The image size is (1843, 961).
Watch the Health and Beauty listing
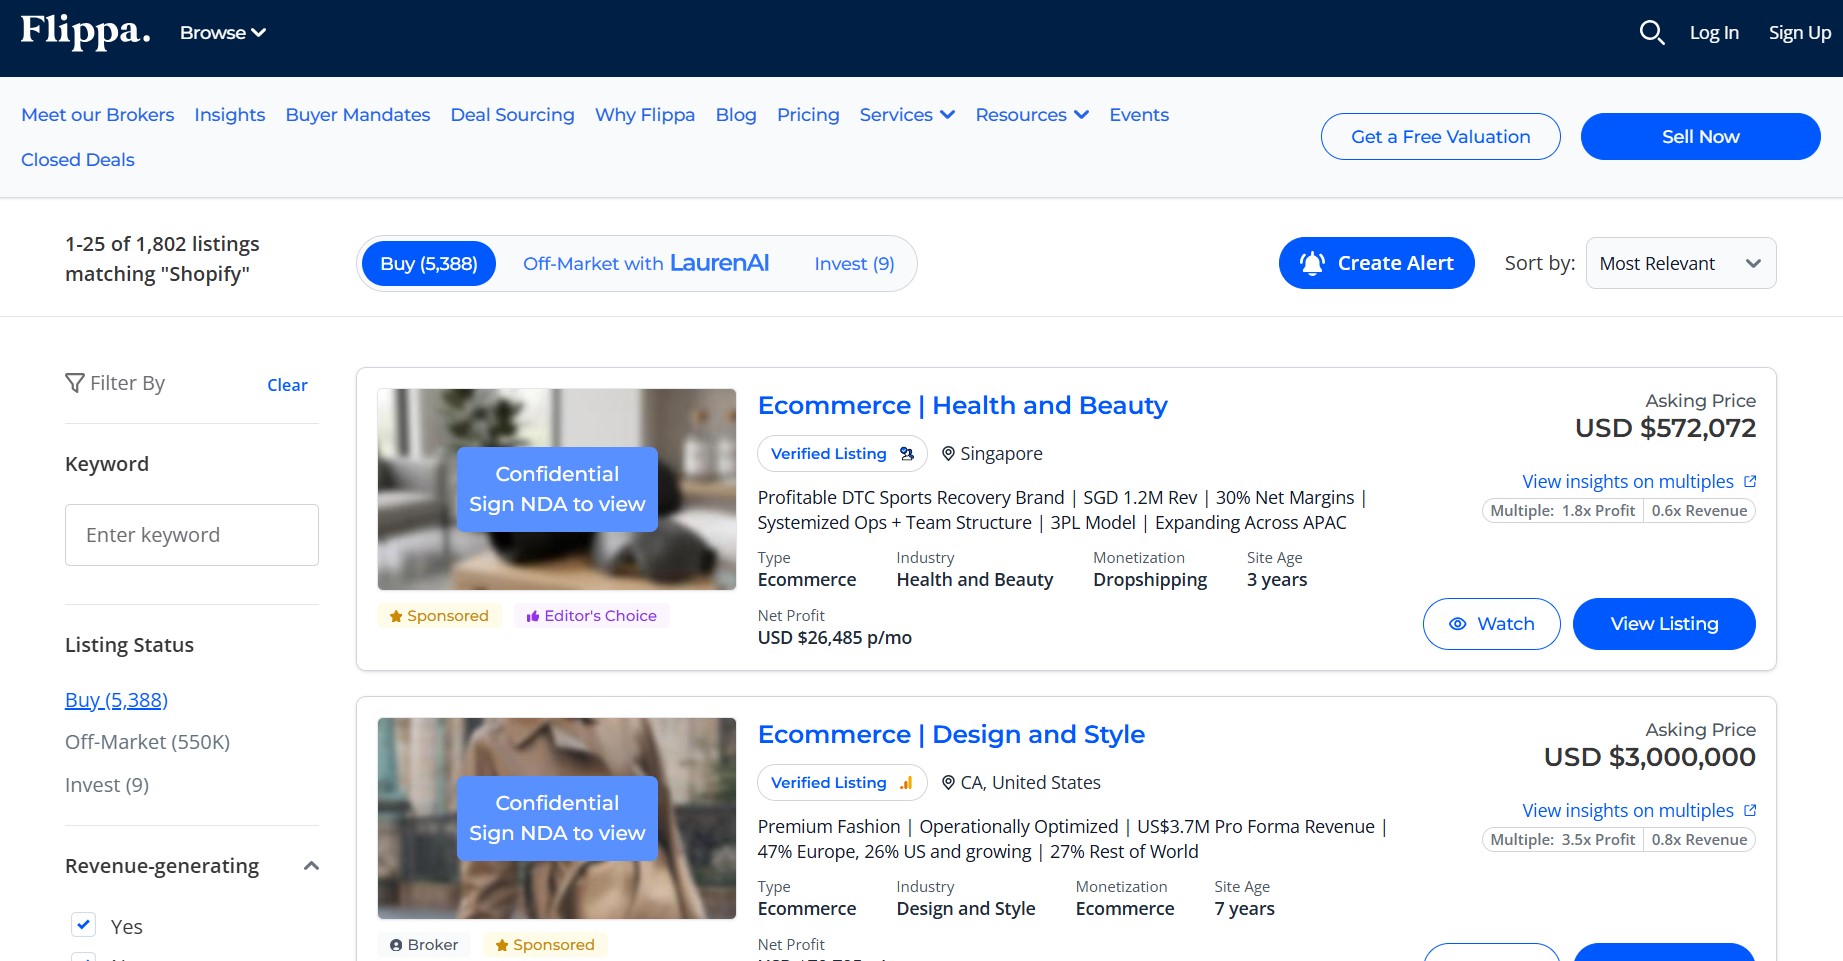point(1492,624)
